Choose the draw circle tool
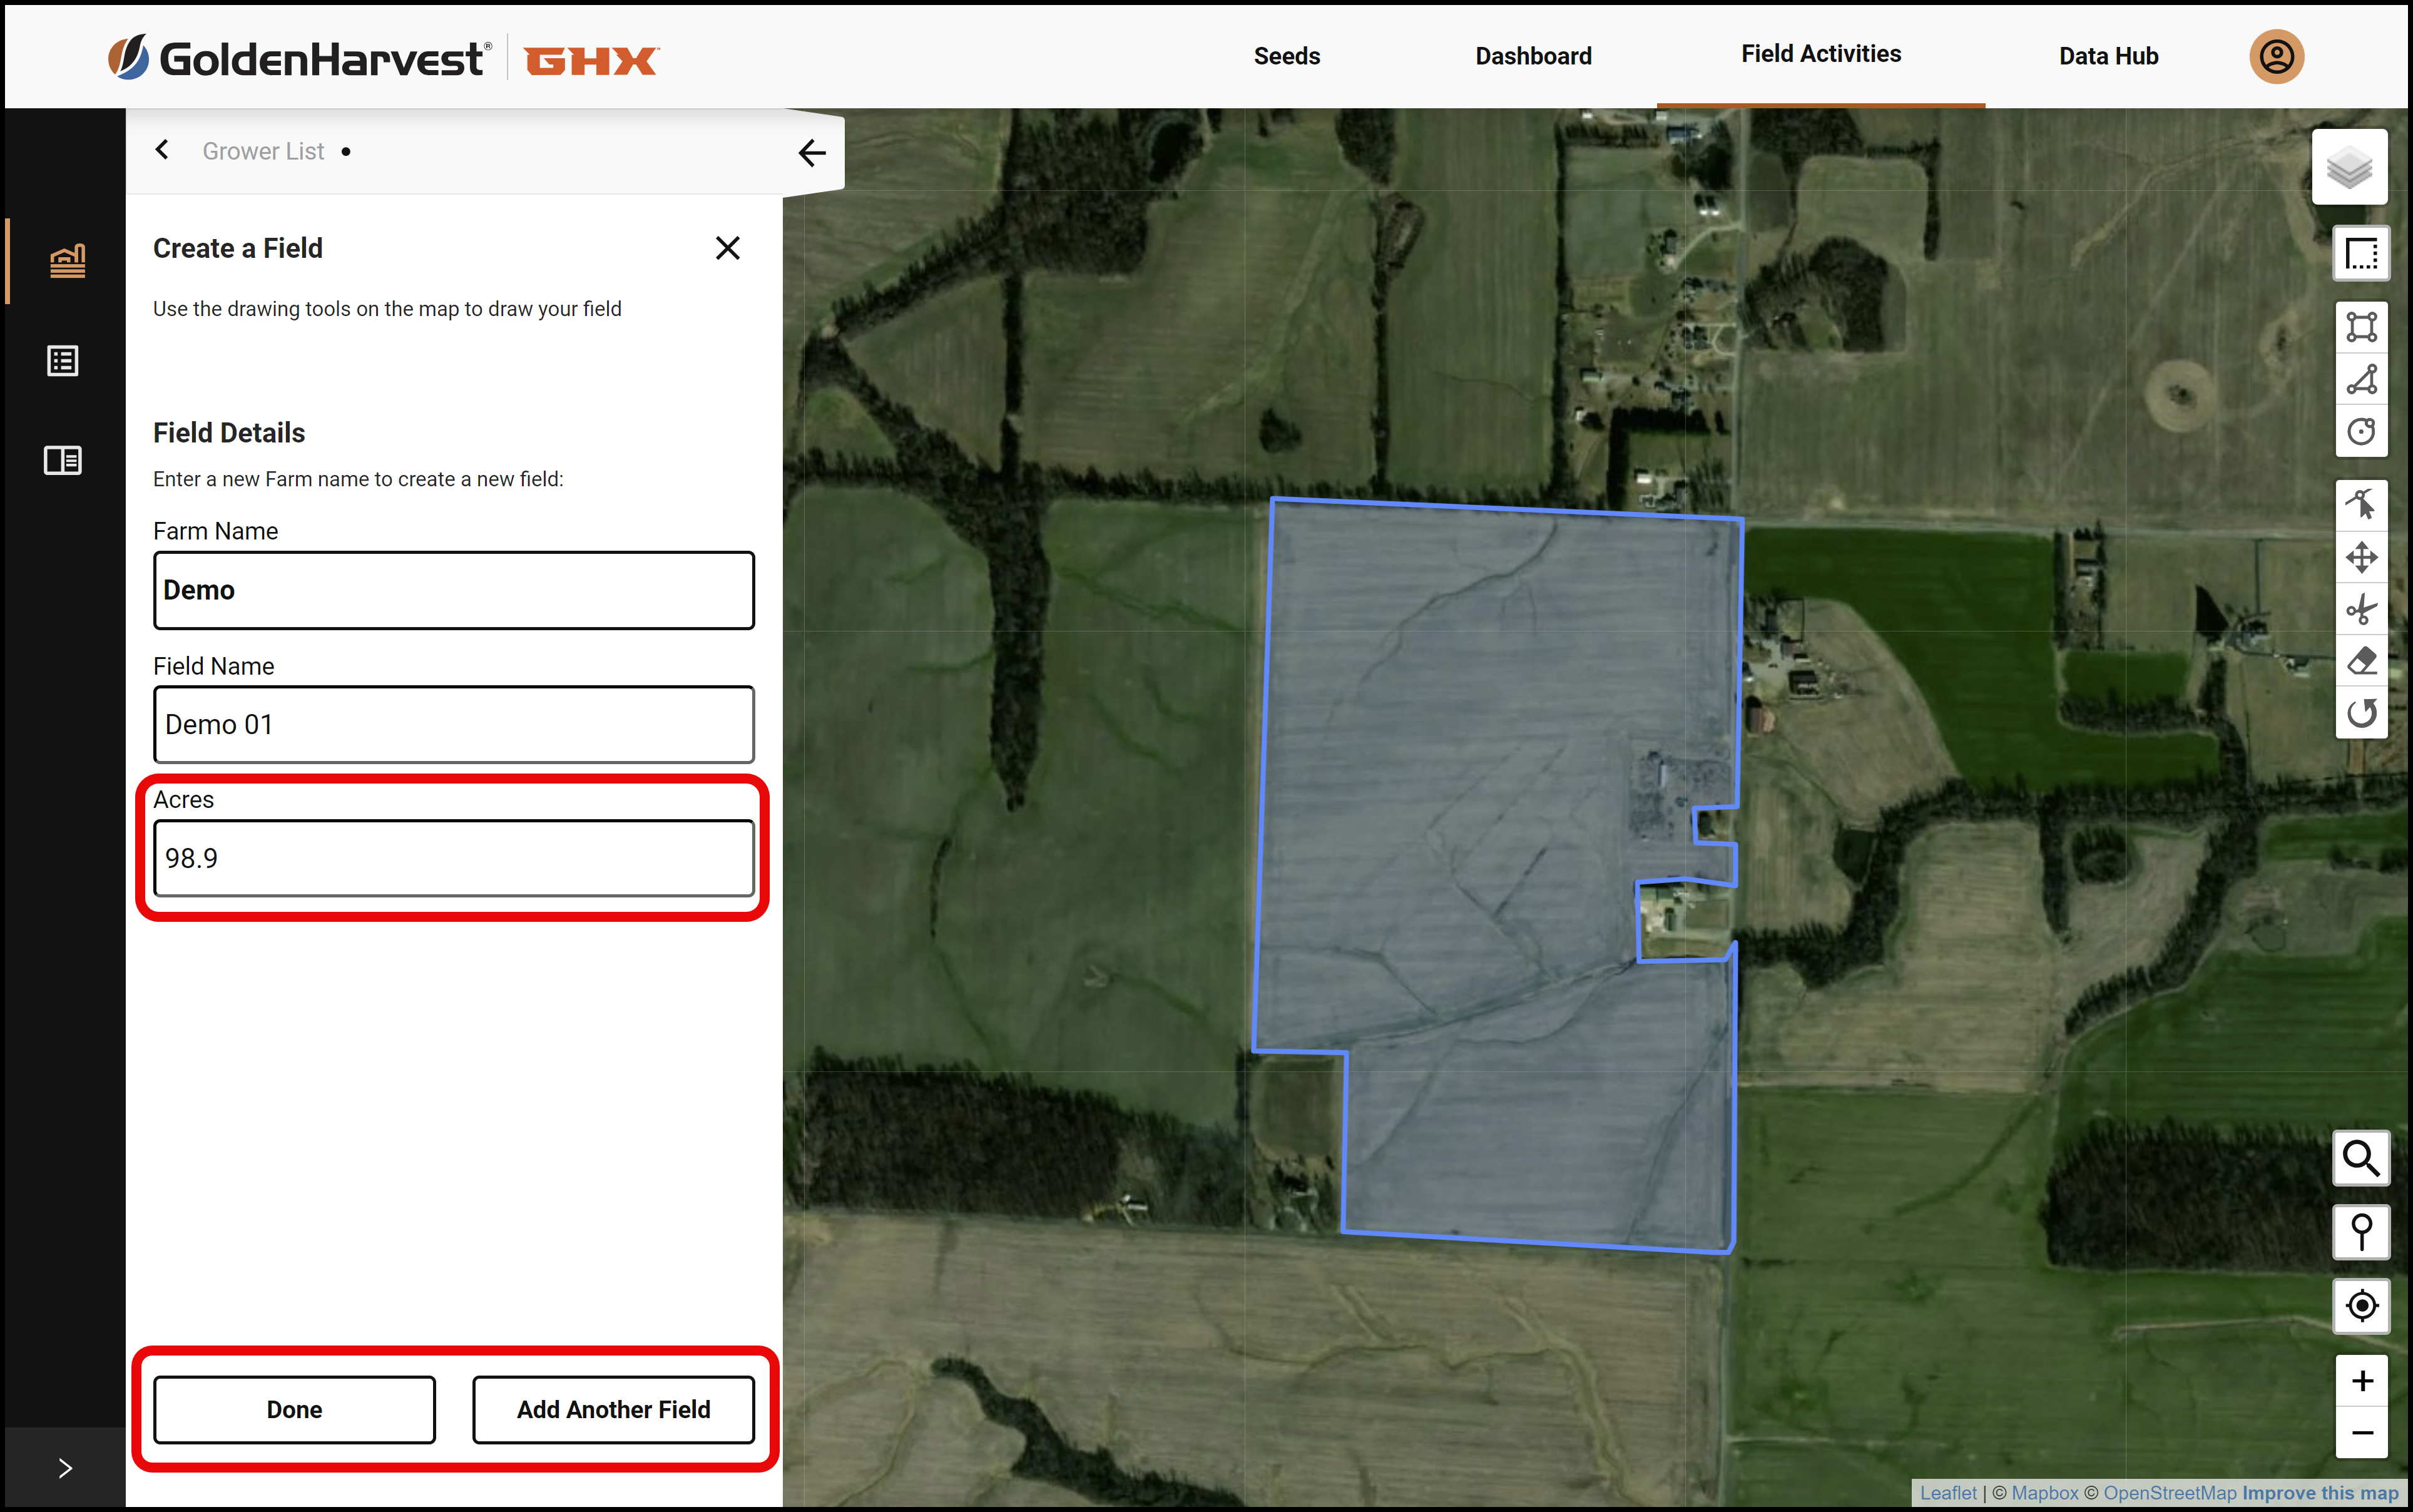The height and width of the screenshot is (1512, 2413). tap(2361, 432)
